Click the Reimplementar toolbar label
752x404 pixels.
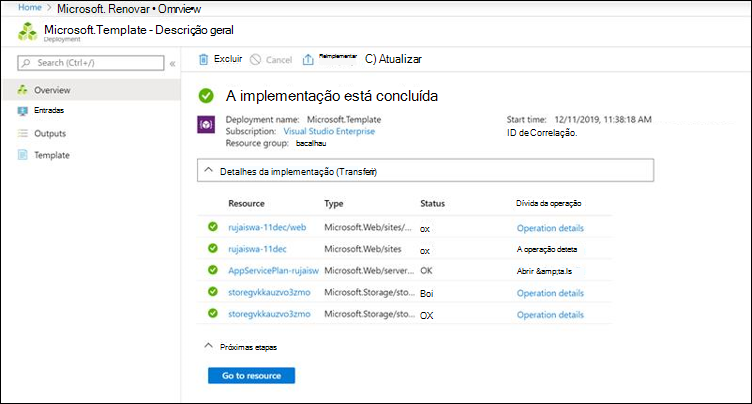338,56
